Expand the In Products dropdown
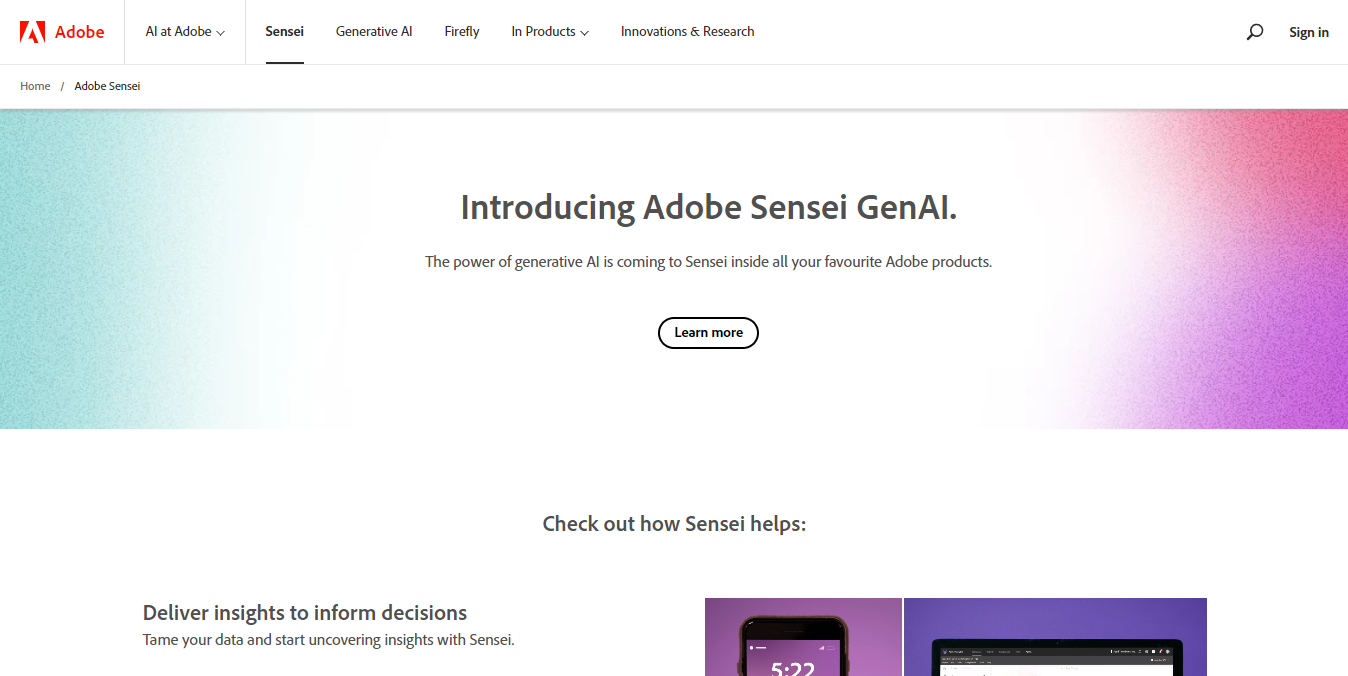This screenshot has height=676, width=1348. (550, 32)
